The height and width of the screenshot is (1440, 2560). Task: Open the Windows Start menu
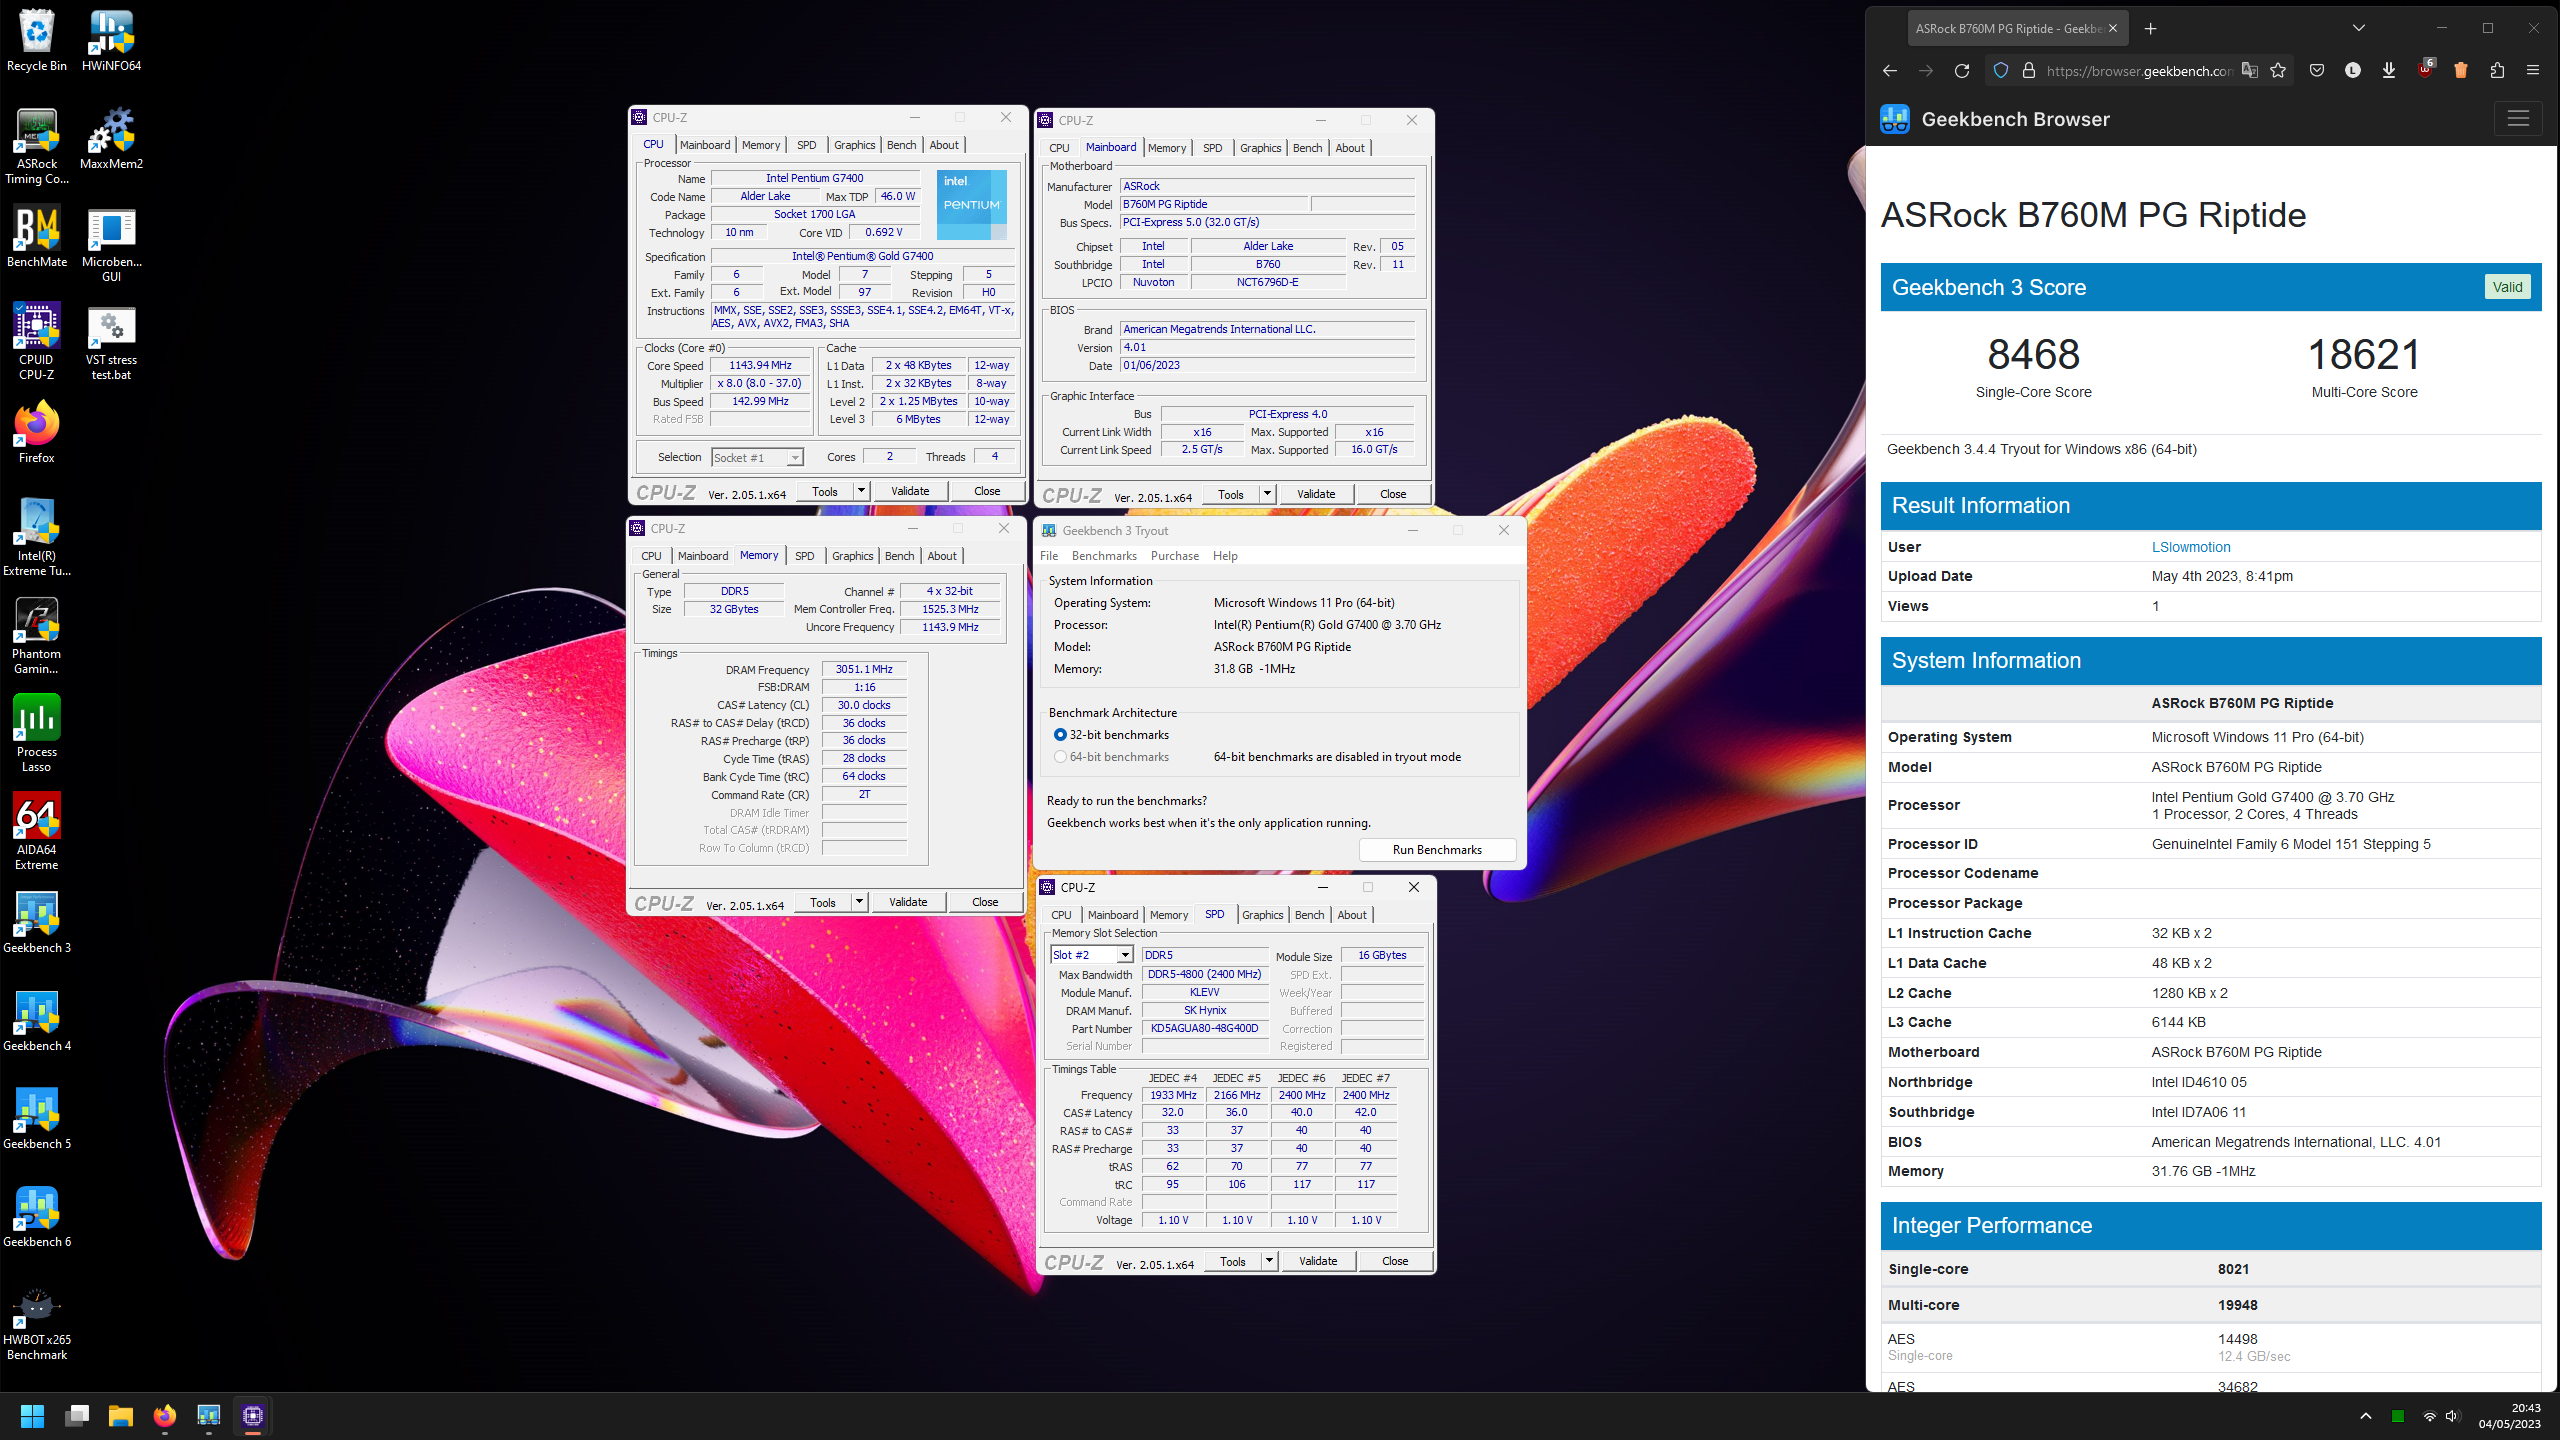pyautogui.click(x=32, y=1416)
